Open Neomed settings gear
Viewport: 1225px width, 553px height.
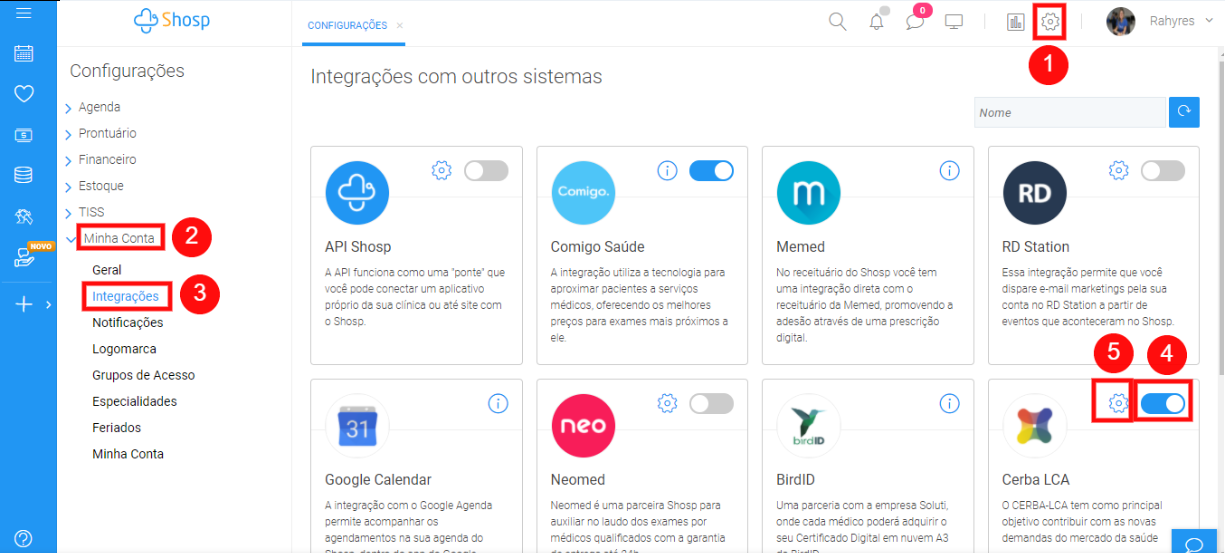667,403
